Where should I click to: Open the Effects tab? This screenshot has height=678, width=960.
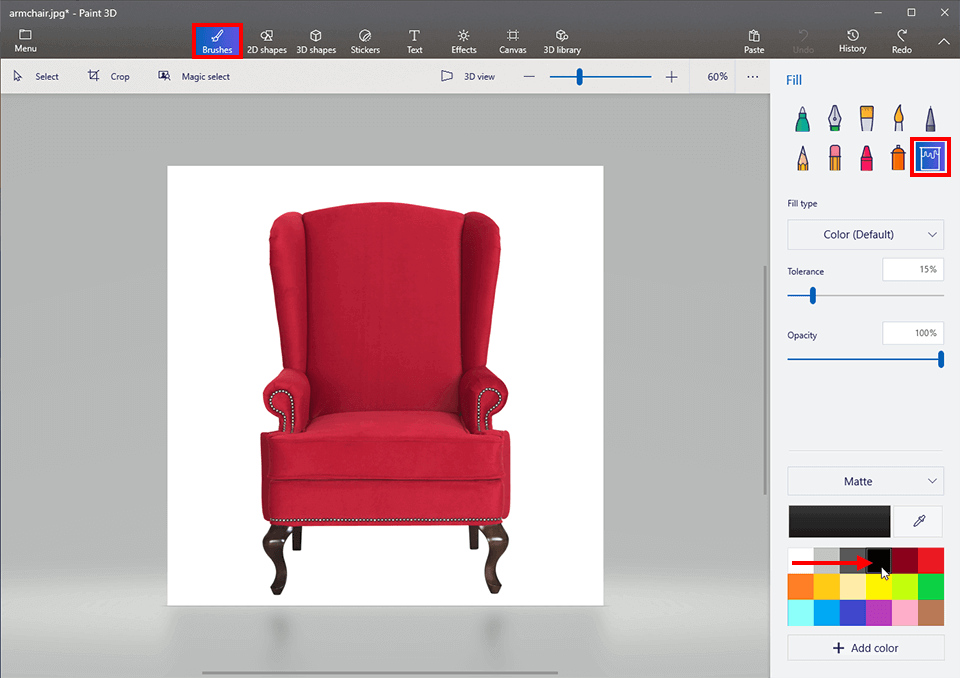click(463, 41)
